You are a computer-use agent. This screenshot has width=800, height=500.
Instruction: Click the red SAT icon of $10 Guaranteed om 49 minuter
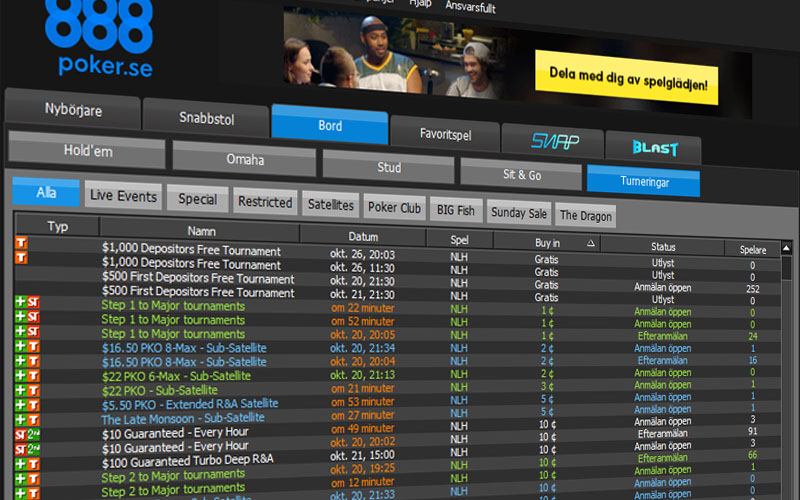[x=21, y=435]
